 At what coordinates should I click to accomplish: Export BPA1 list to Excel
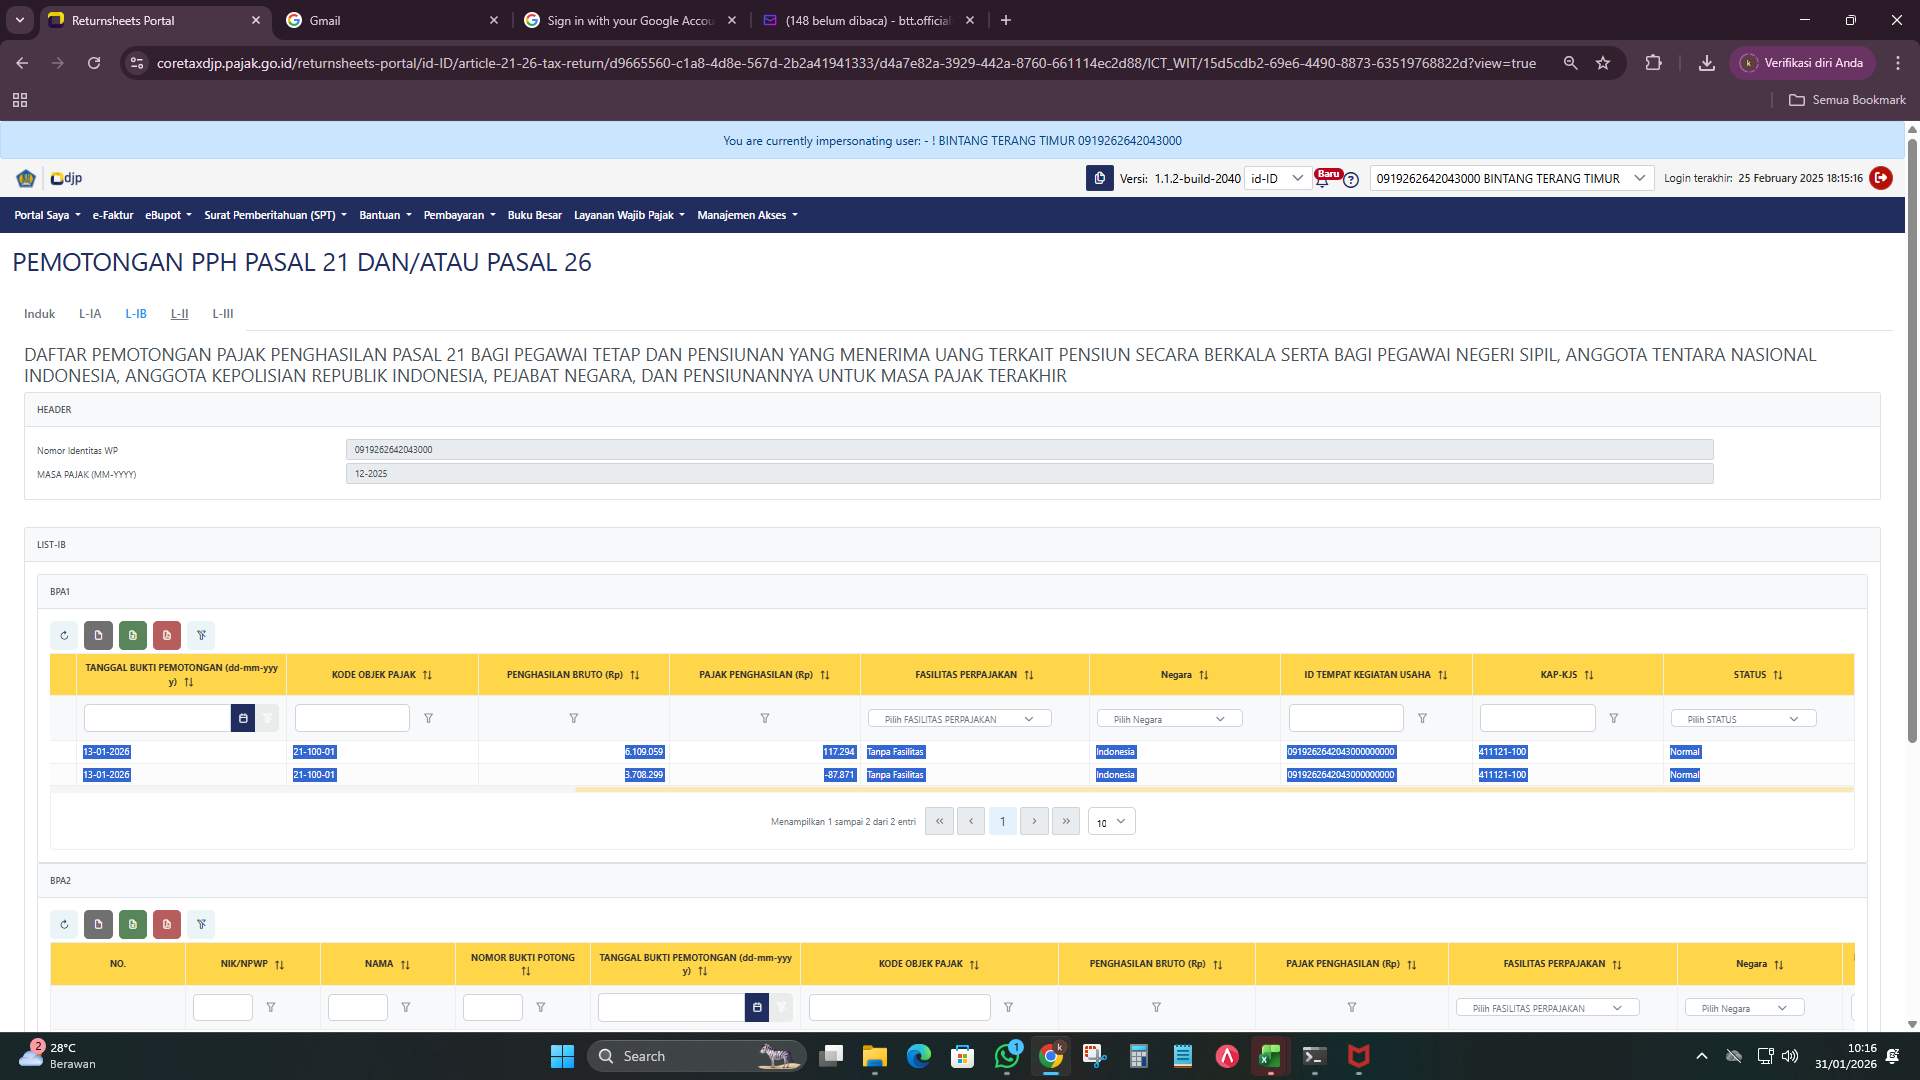click(x=133, y=635)
